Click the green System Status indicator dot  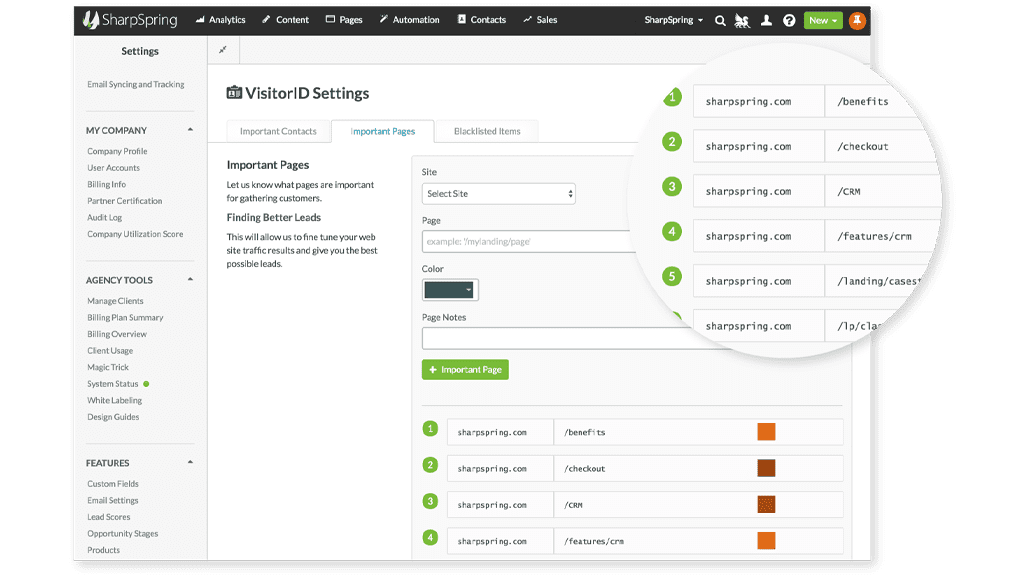point(146,384)
